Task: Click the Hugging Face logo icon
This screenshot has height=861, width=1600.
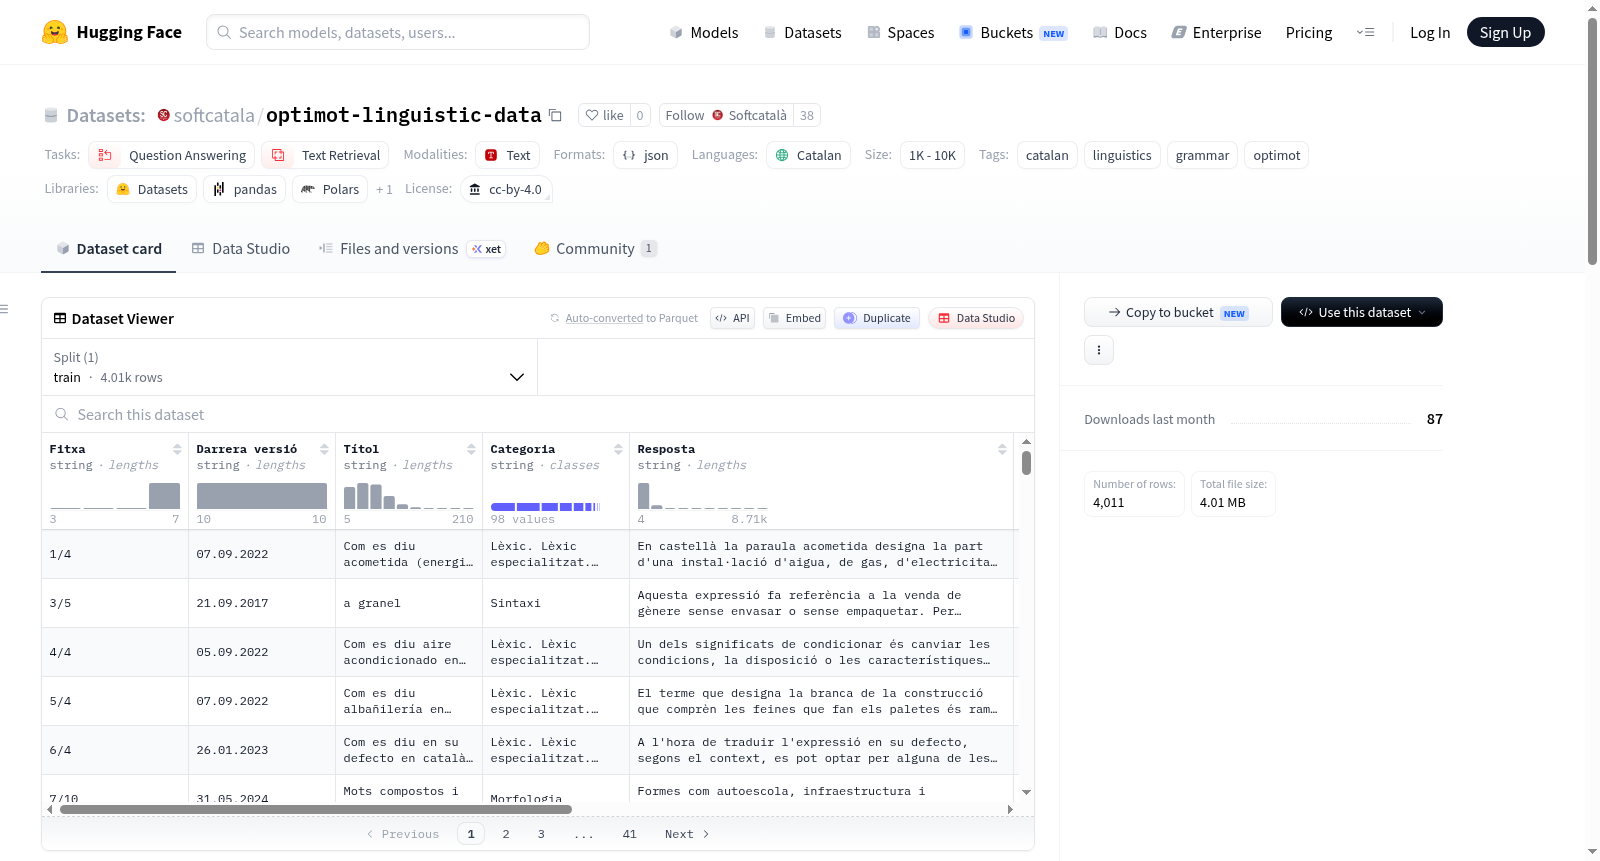Action: [x=55, y=32]
